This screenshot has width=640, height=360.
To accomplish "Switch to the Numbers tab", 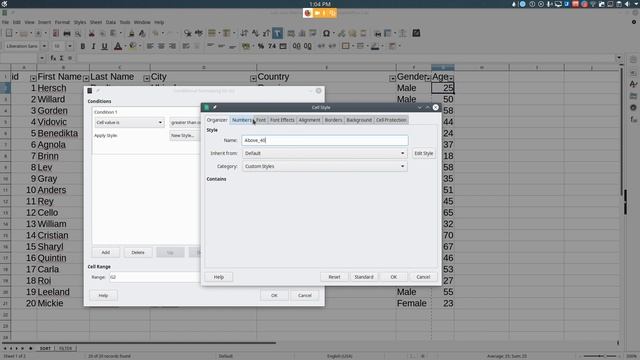I will [x=242, y=120].
